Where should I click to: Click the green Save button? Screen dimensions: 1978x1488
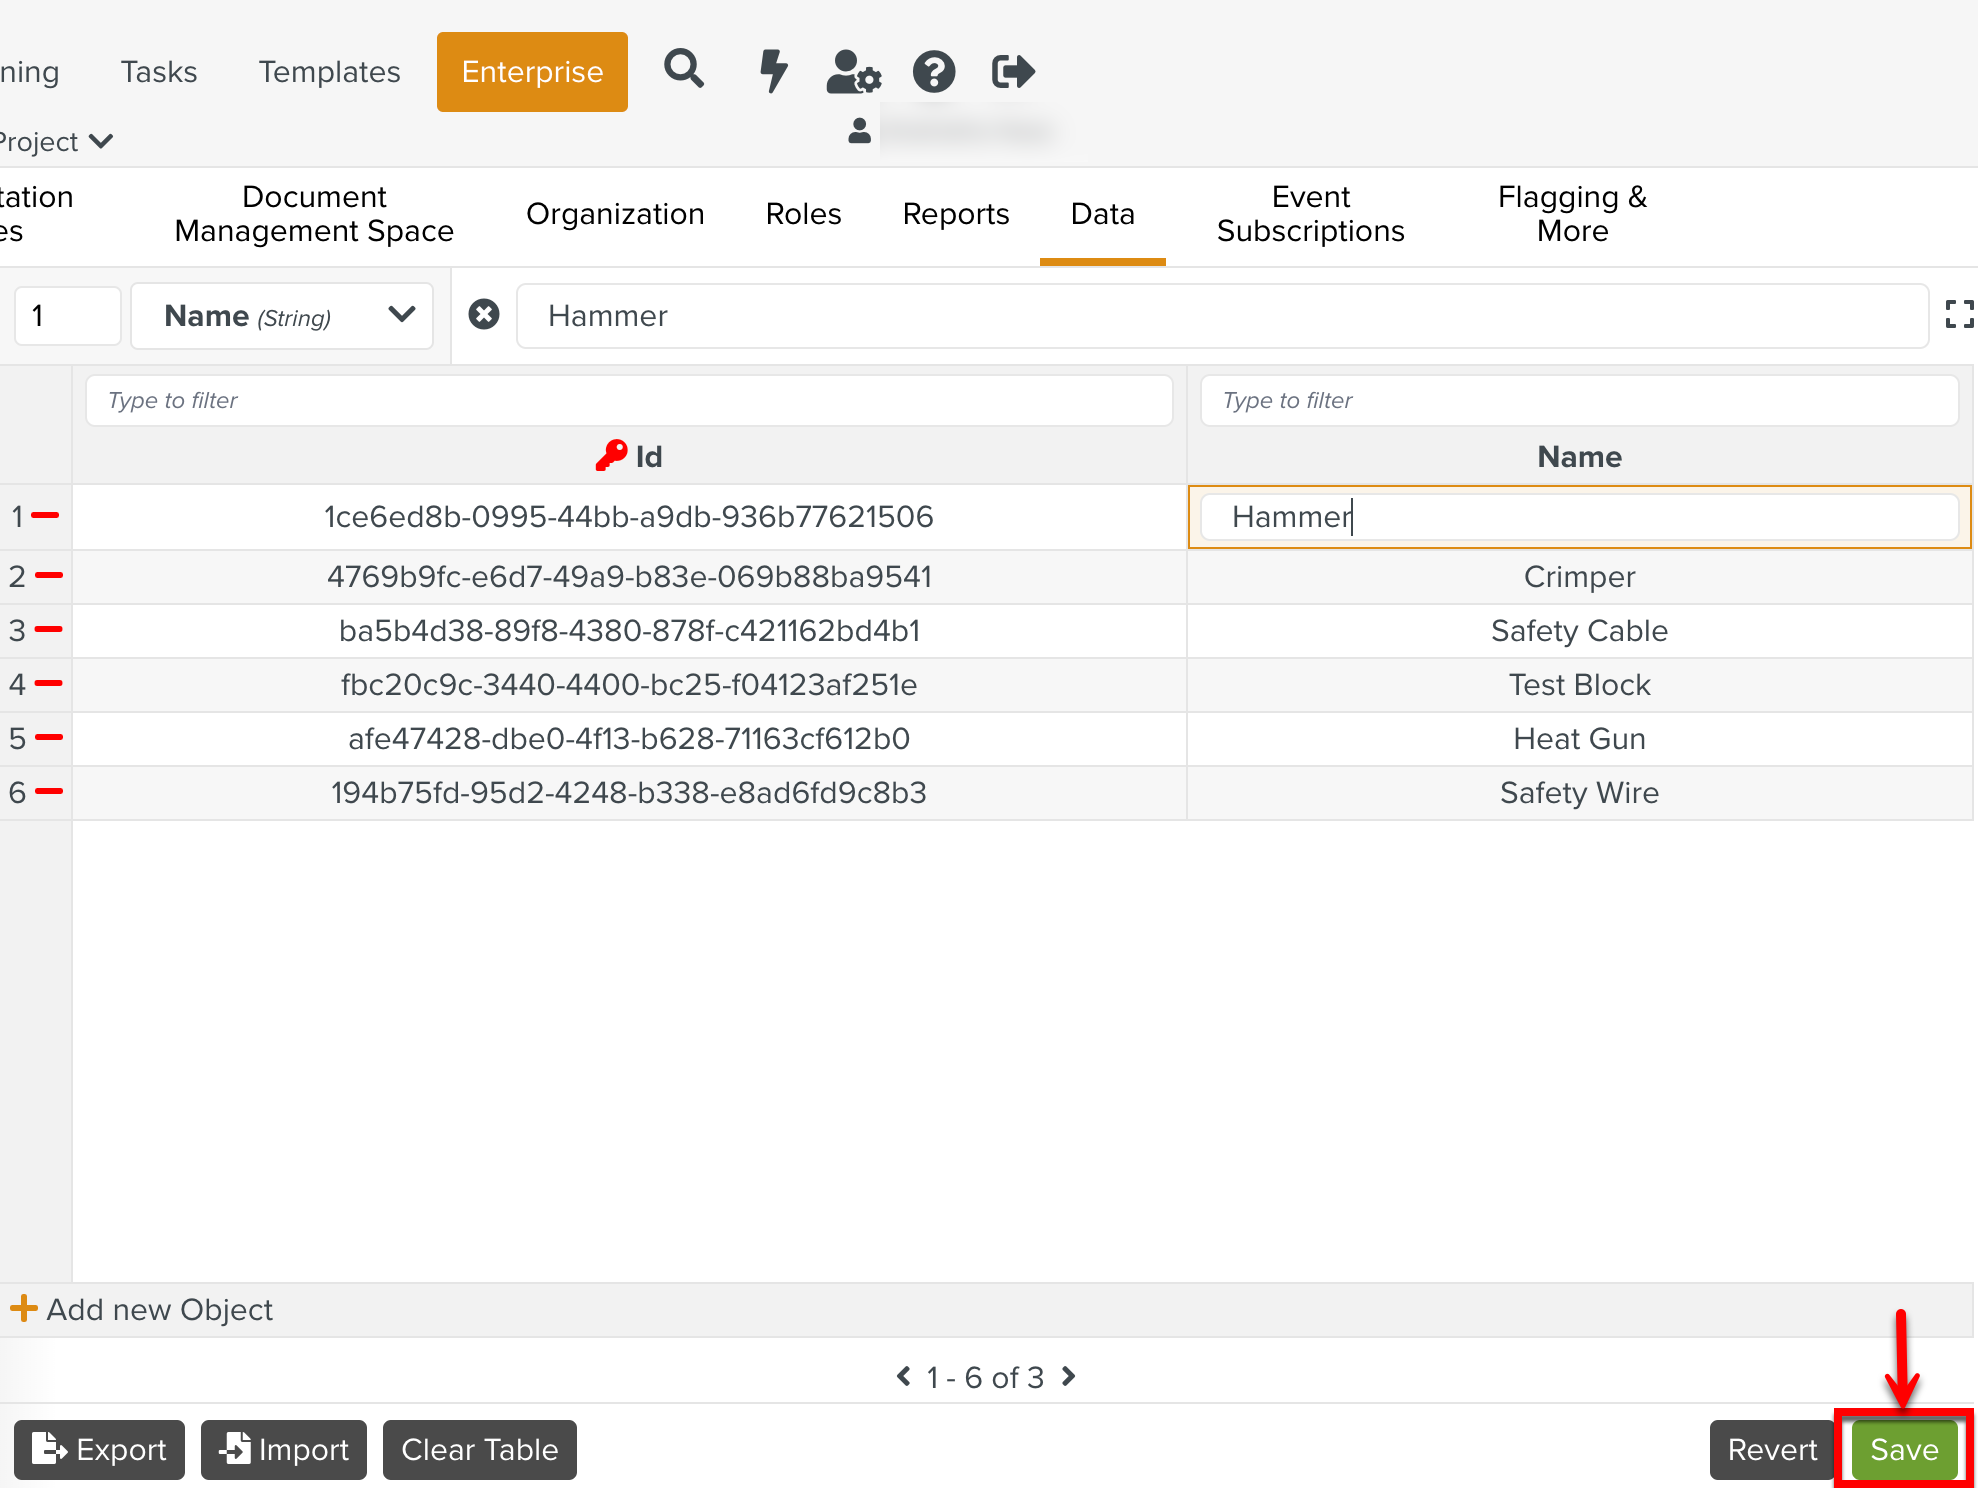[1903, 1449]
